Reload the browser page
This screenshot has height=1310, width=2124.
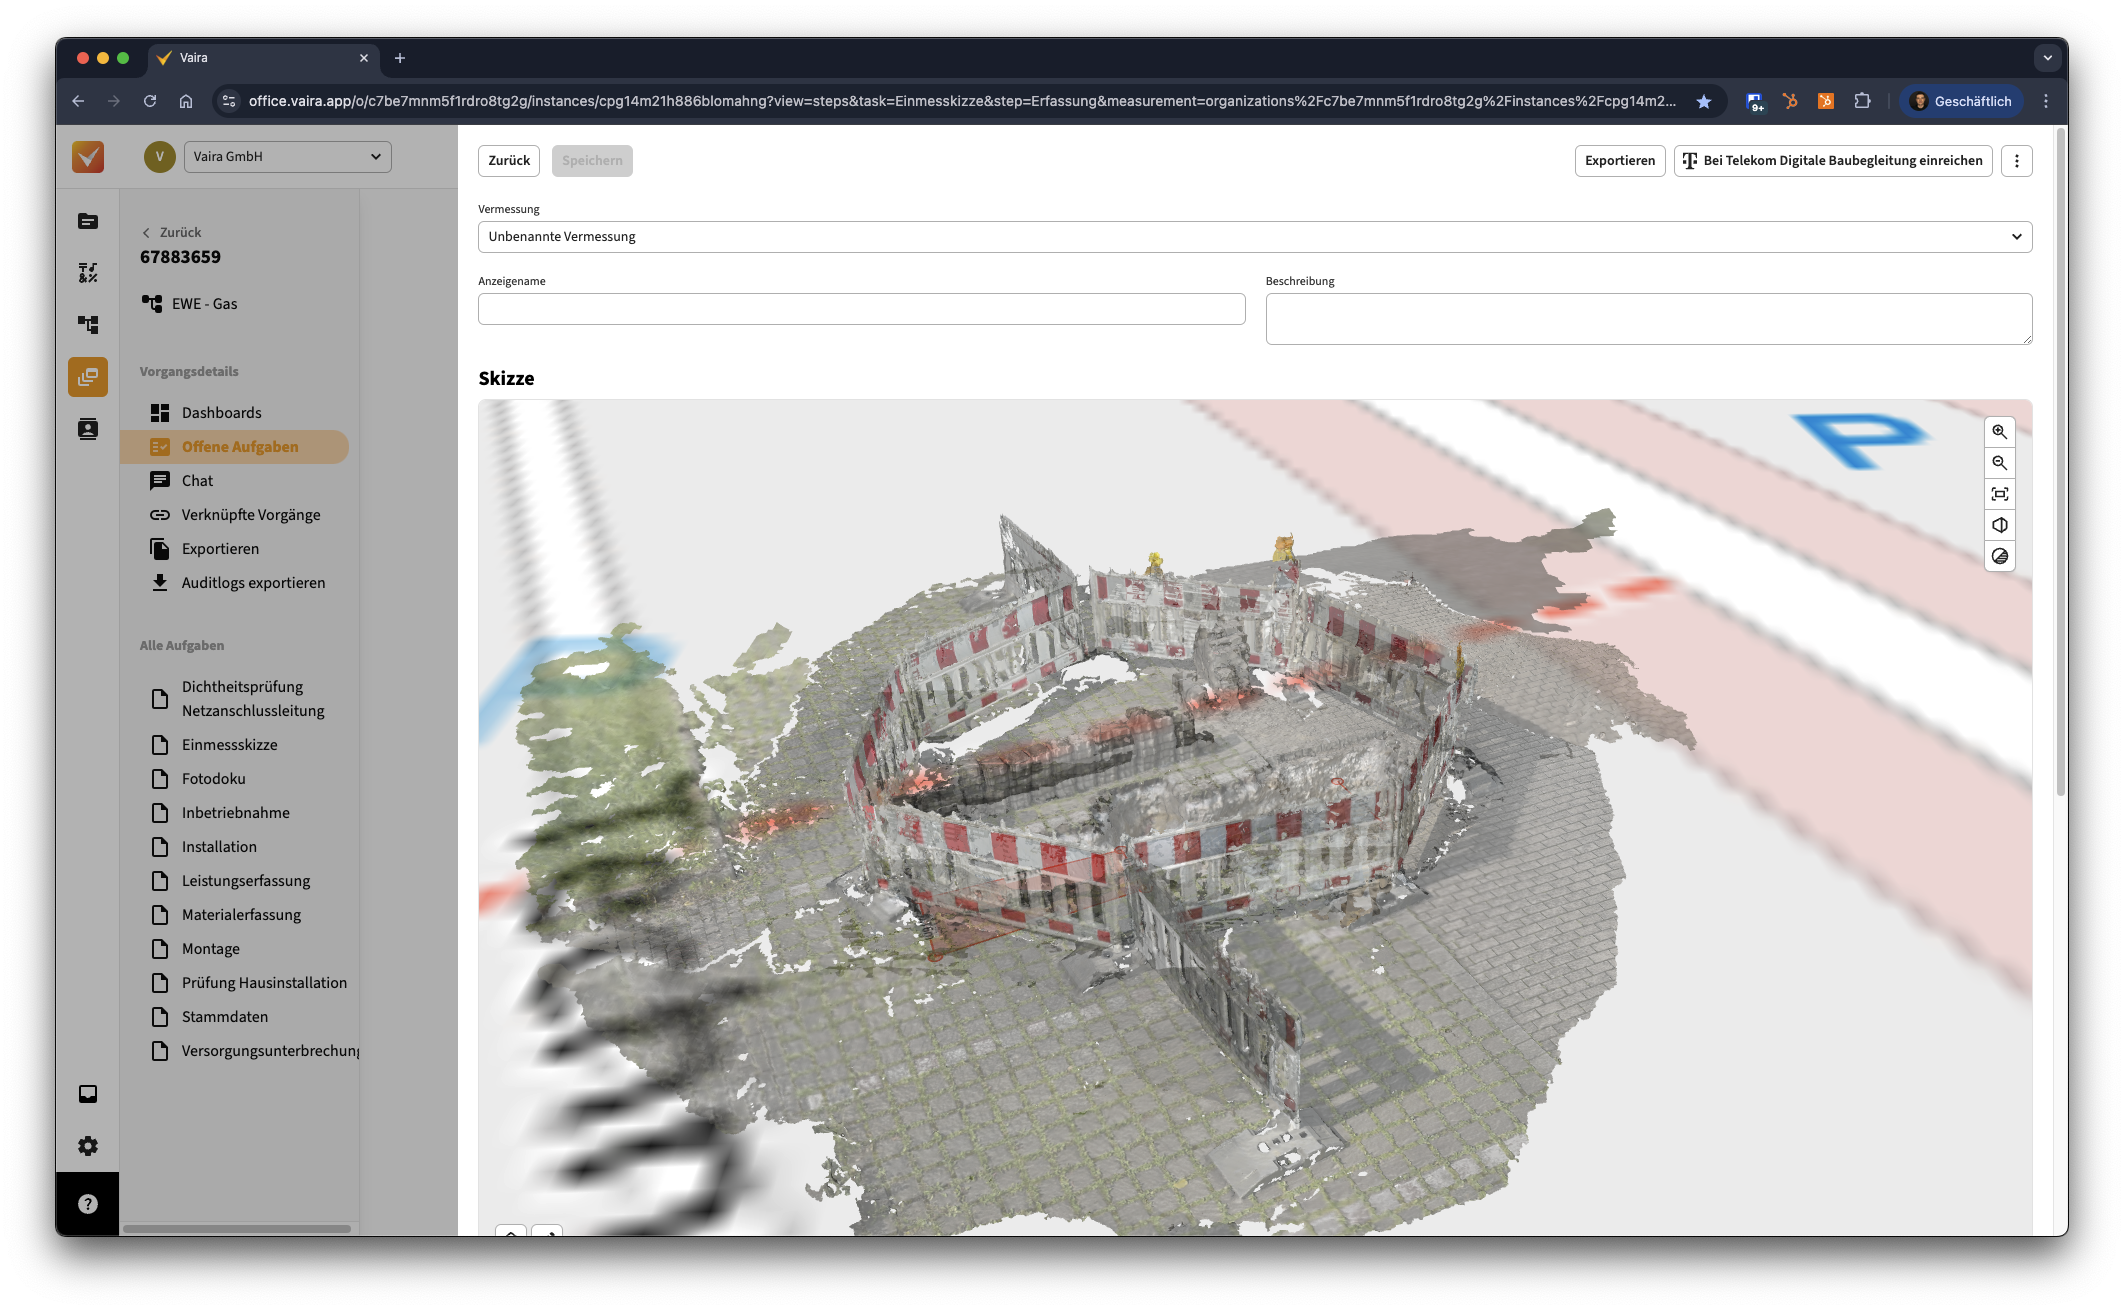pos(150,101)
